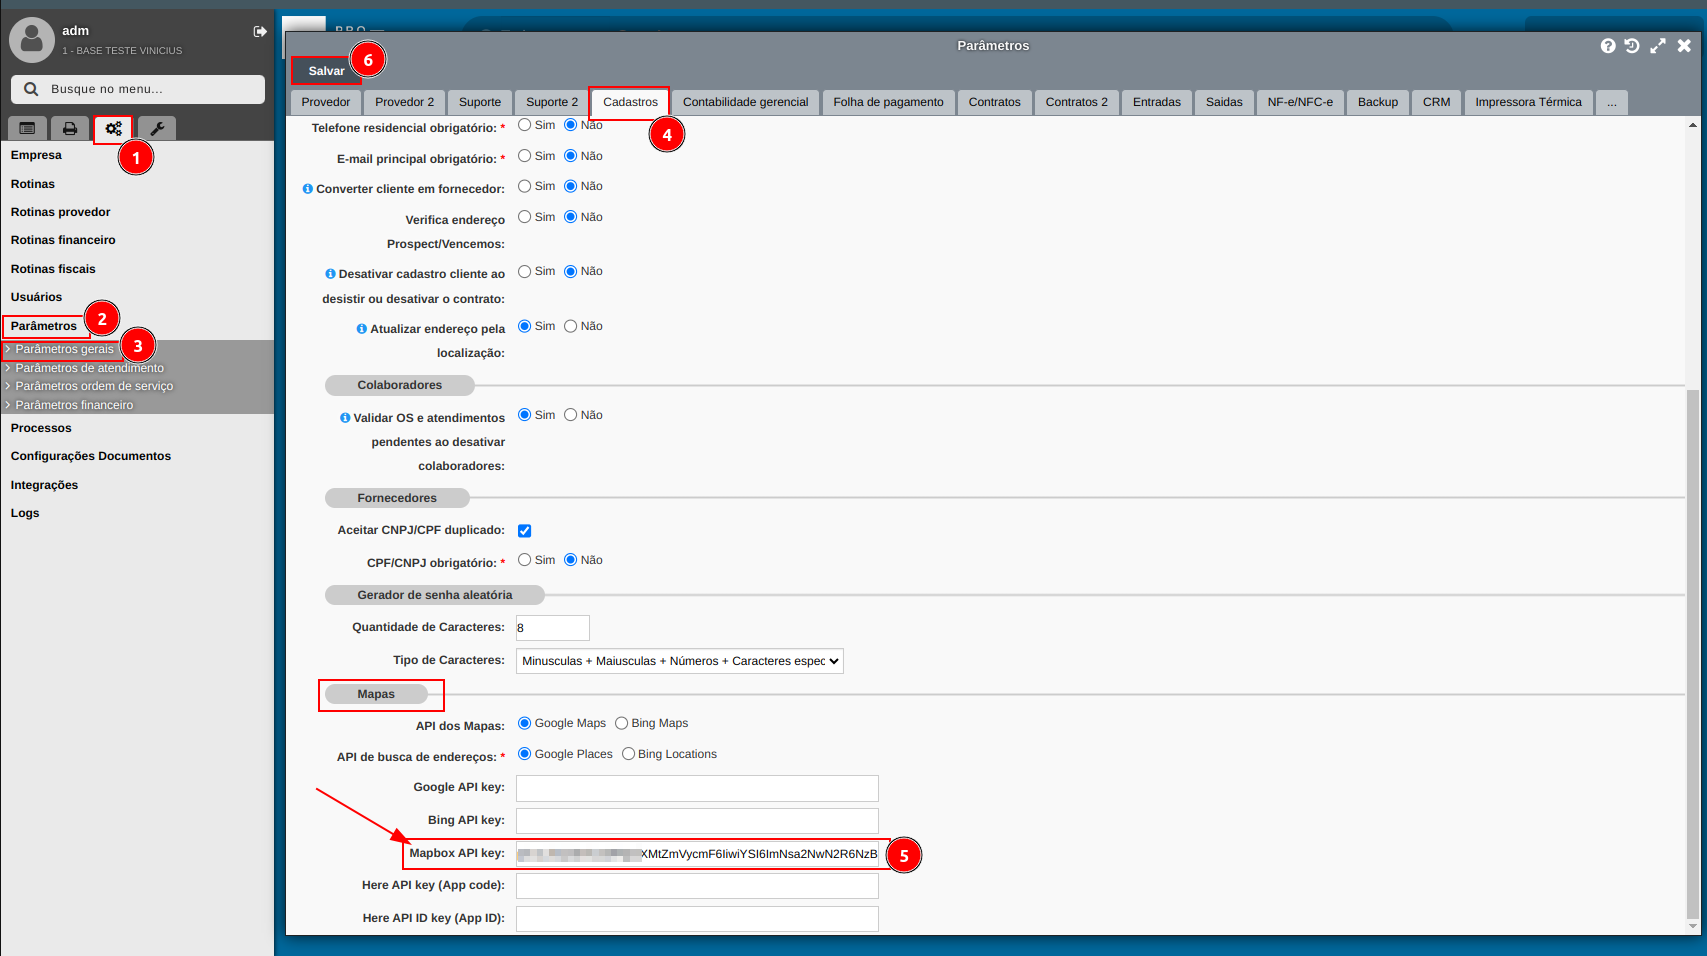Open the Contabilidade gerencial tab

(745, 102)
